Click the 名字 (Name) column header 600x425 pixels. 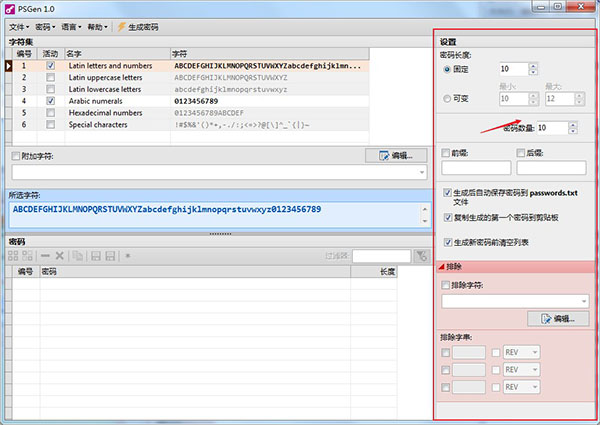click(x=117, y=54)
